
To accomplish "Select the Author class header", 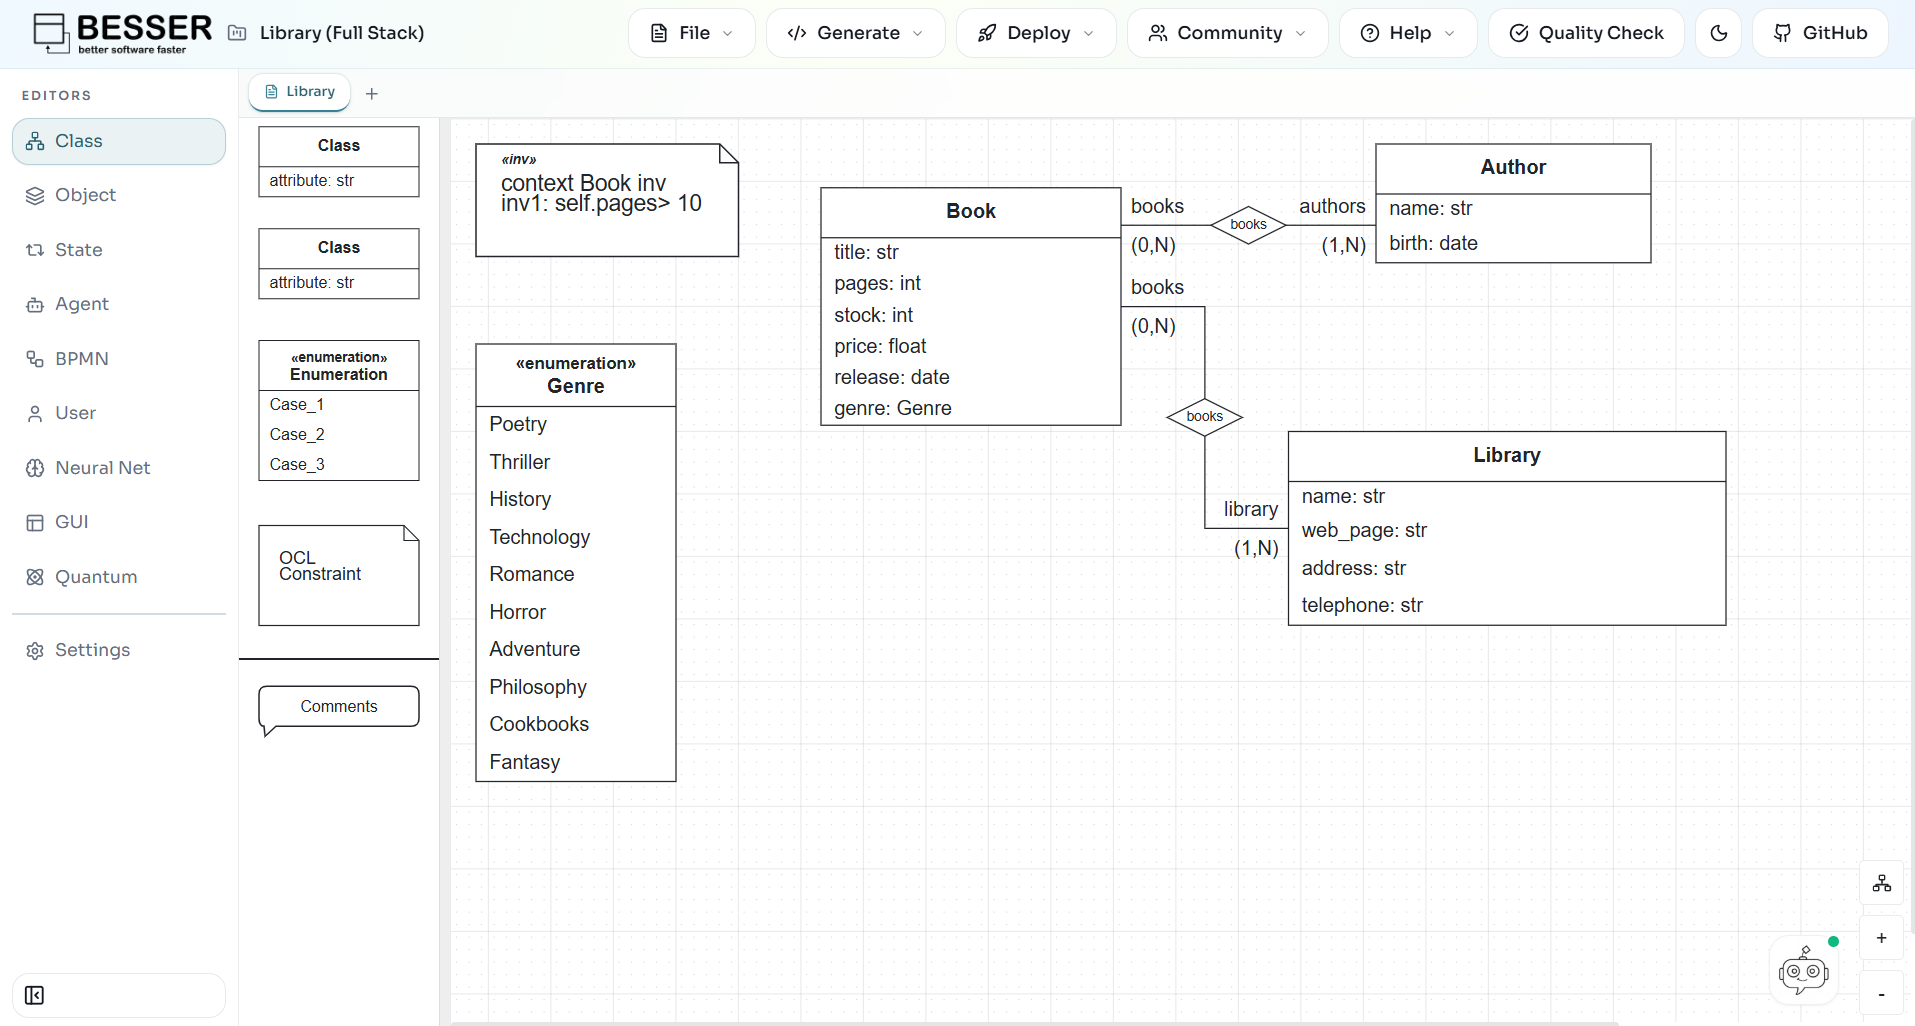I will 1513,168.
